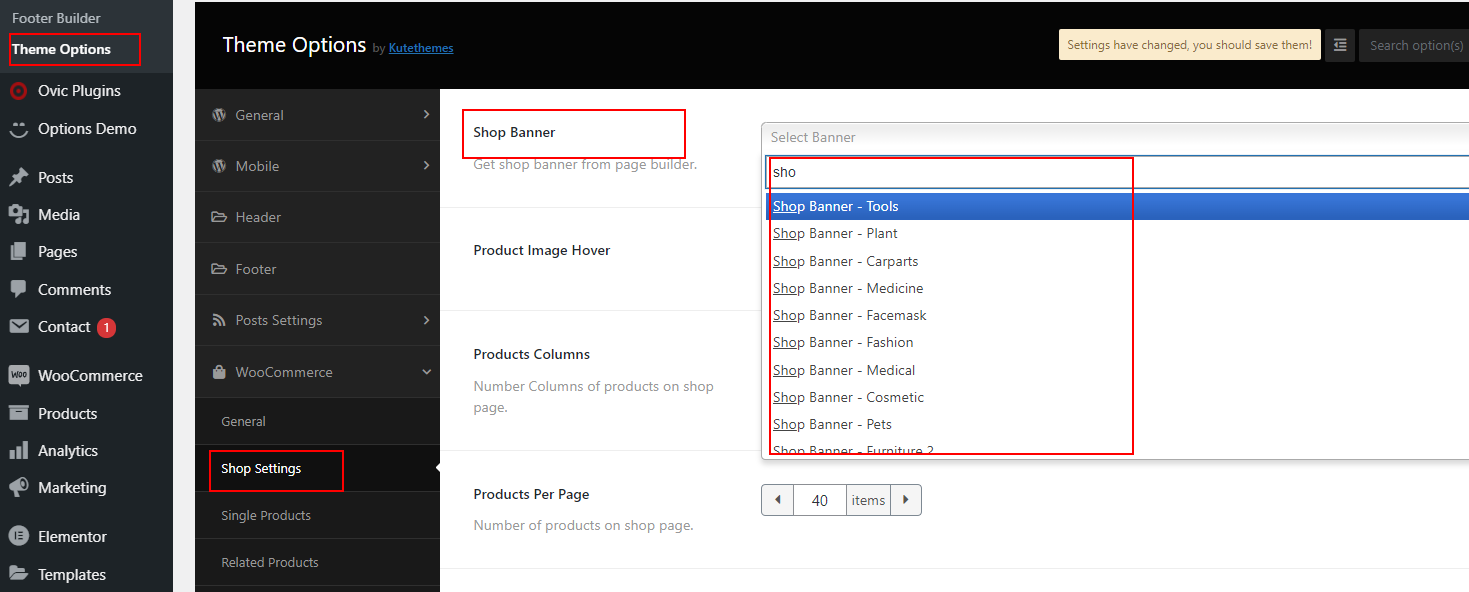Click the Comments speech bubble icon
The width and height of the screenshot is (1469, 592).
[18, 289]
